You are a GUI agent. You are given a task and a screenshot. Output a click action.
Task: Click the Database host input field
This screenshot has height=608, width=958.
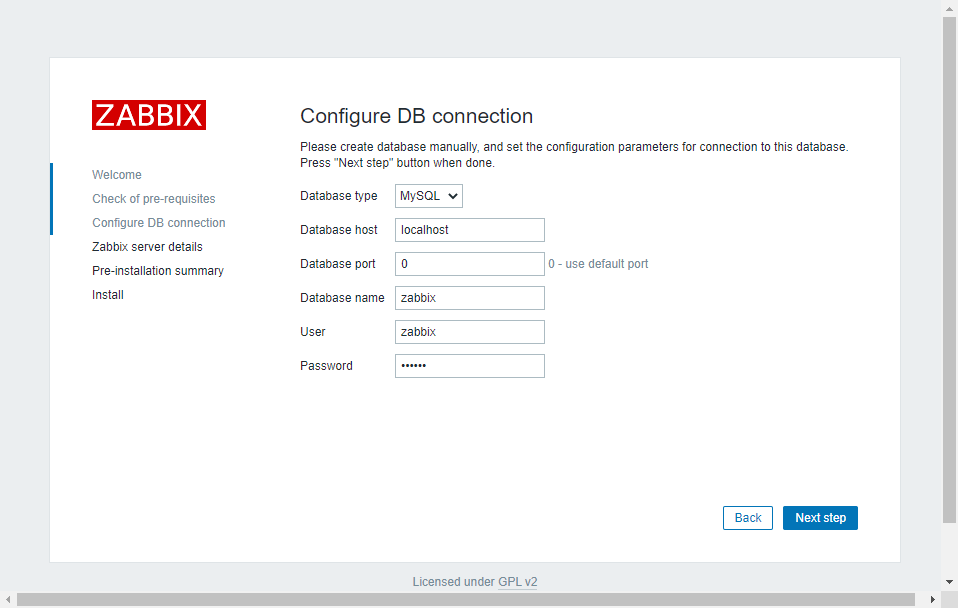470,230
